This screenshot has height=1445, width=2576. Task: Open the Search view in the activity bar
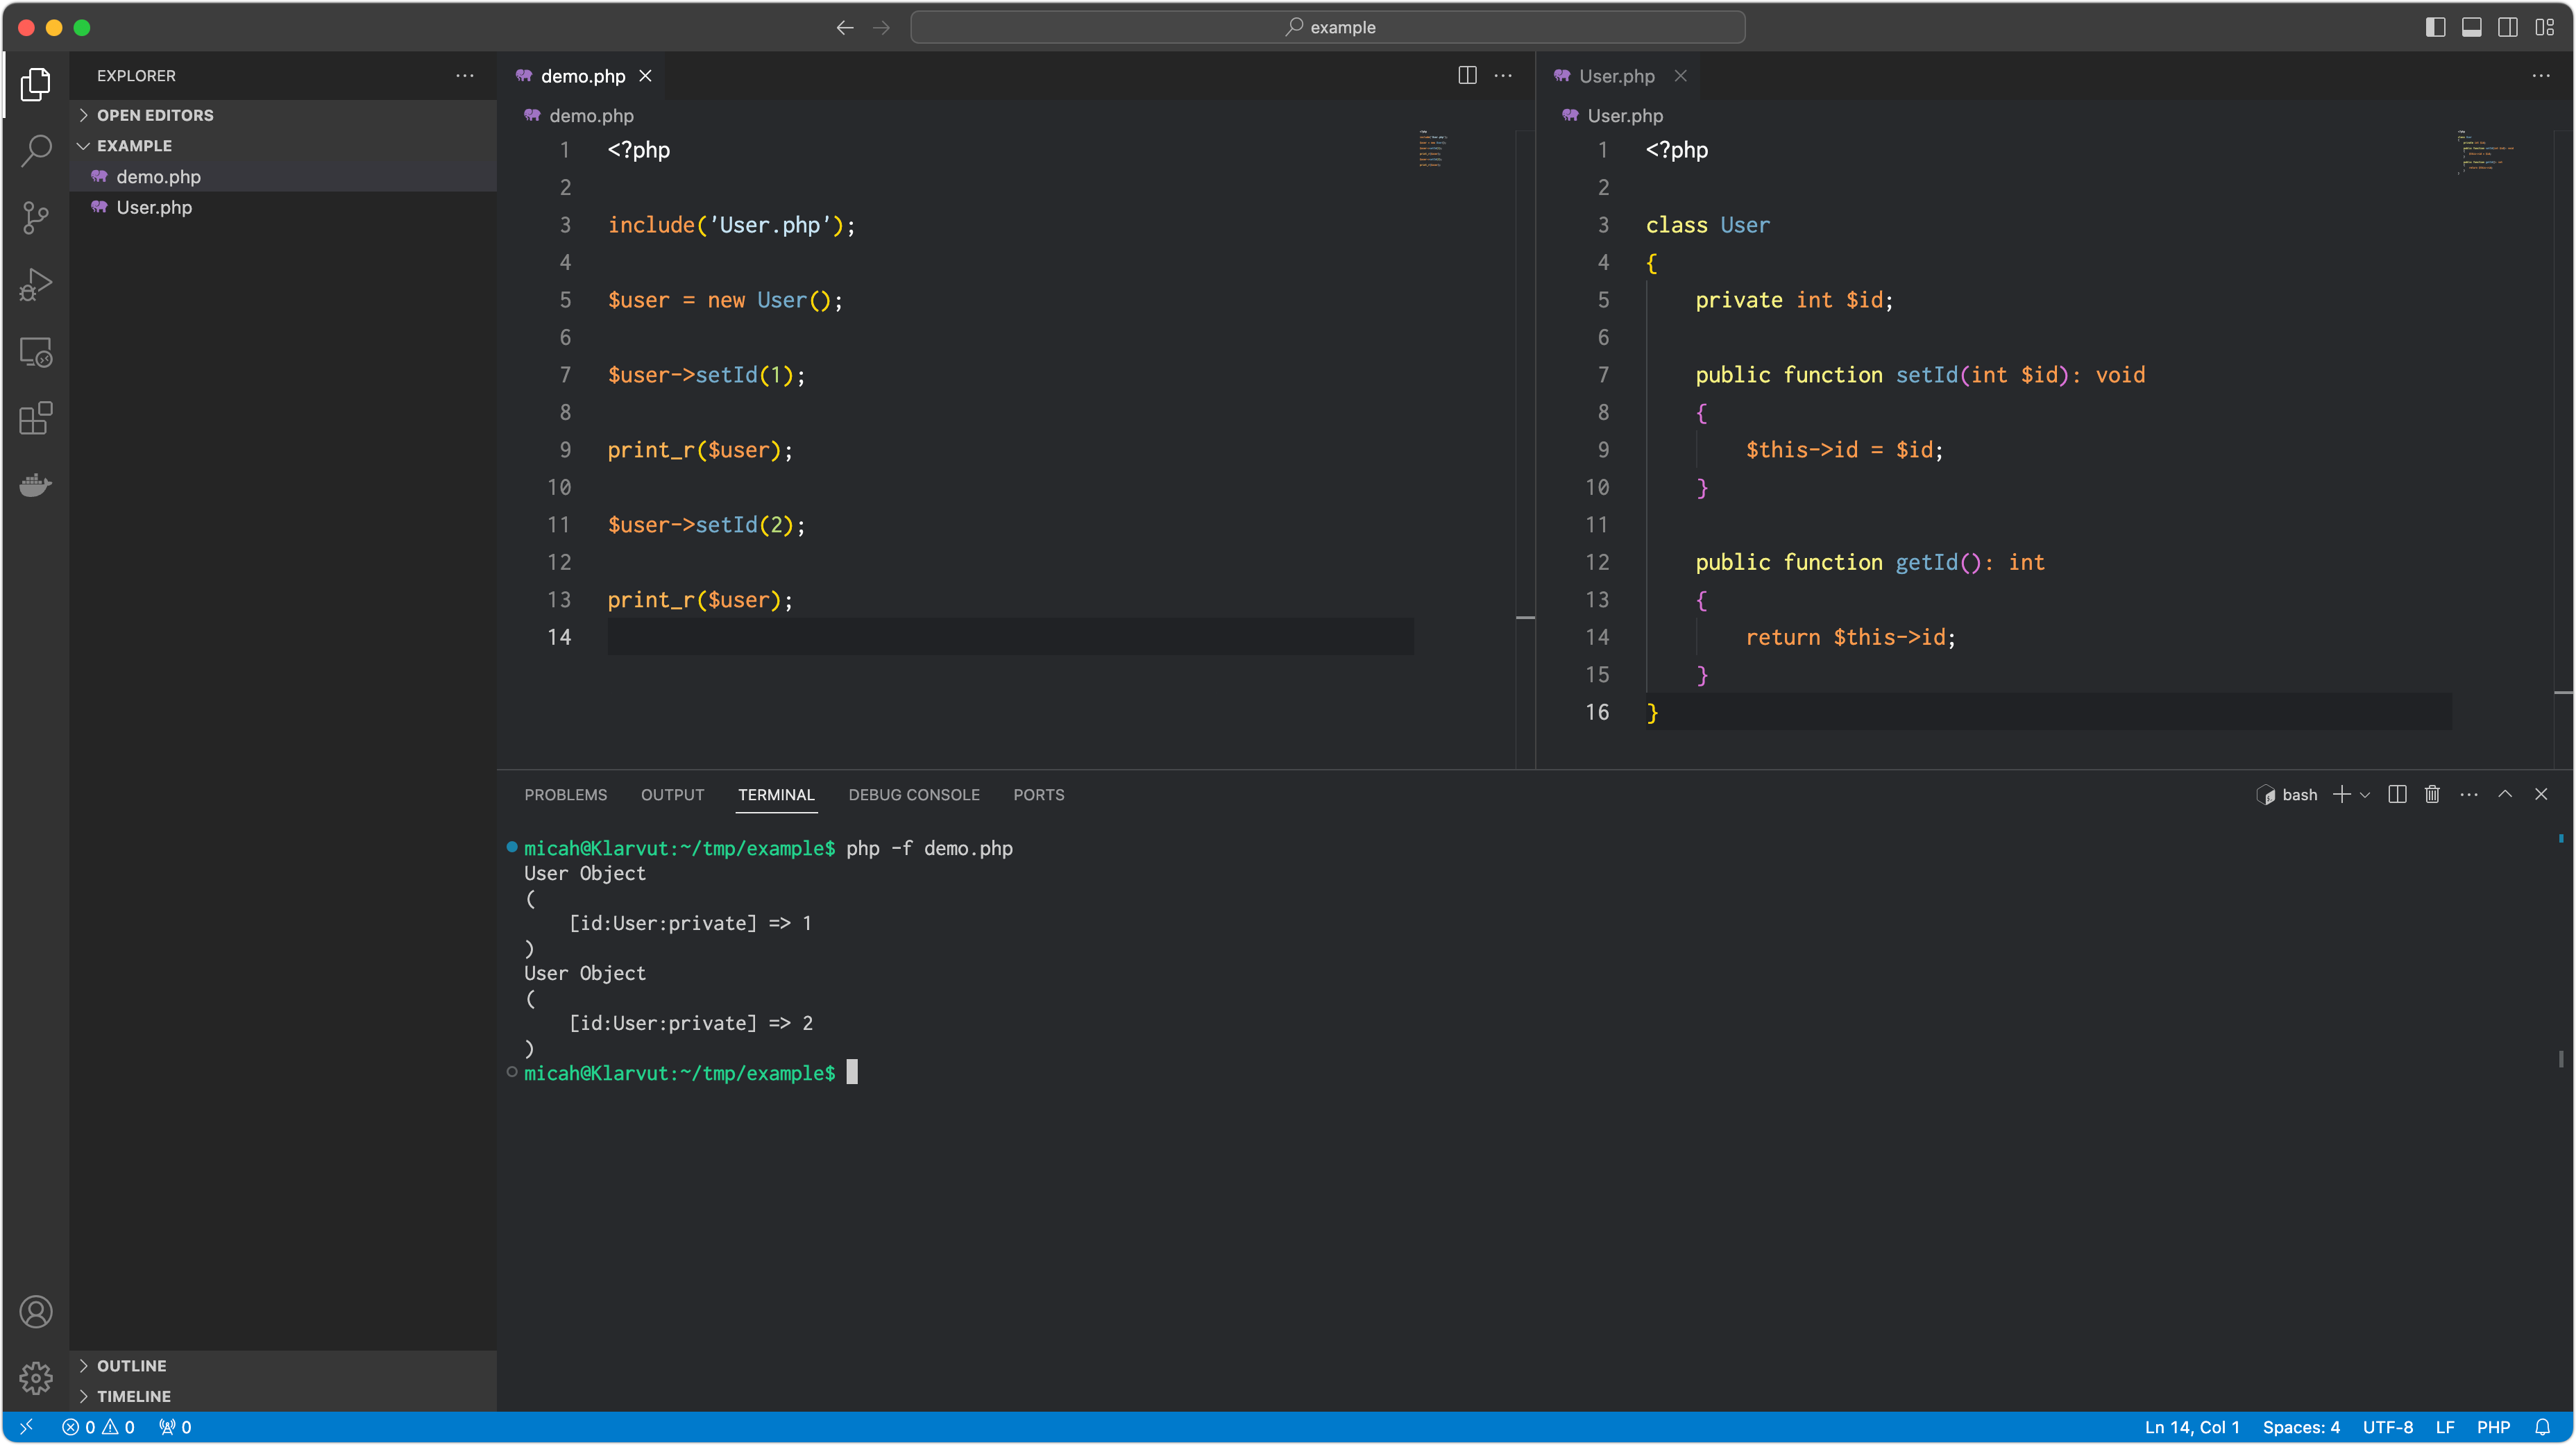36,150
